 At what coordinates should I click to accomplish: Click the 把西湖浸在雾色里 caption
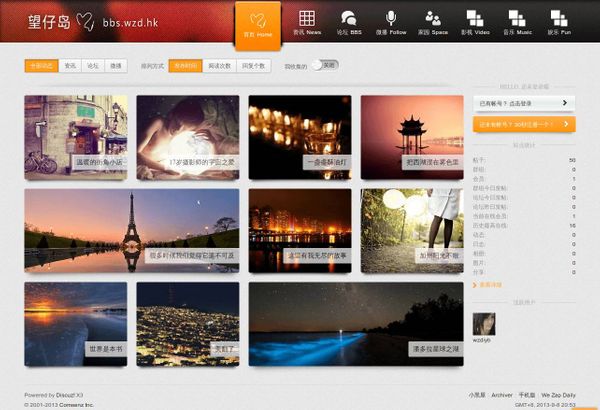[x=433, y=162]
